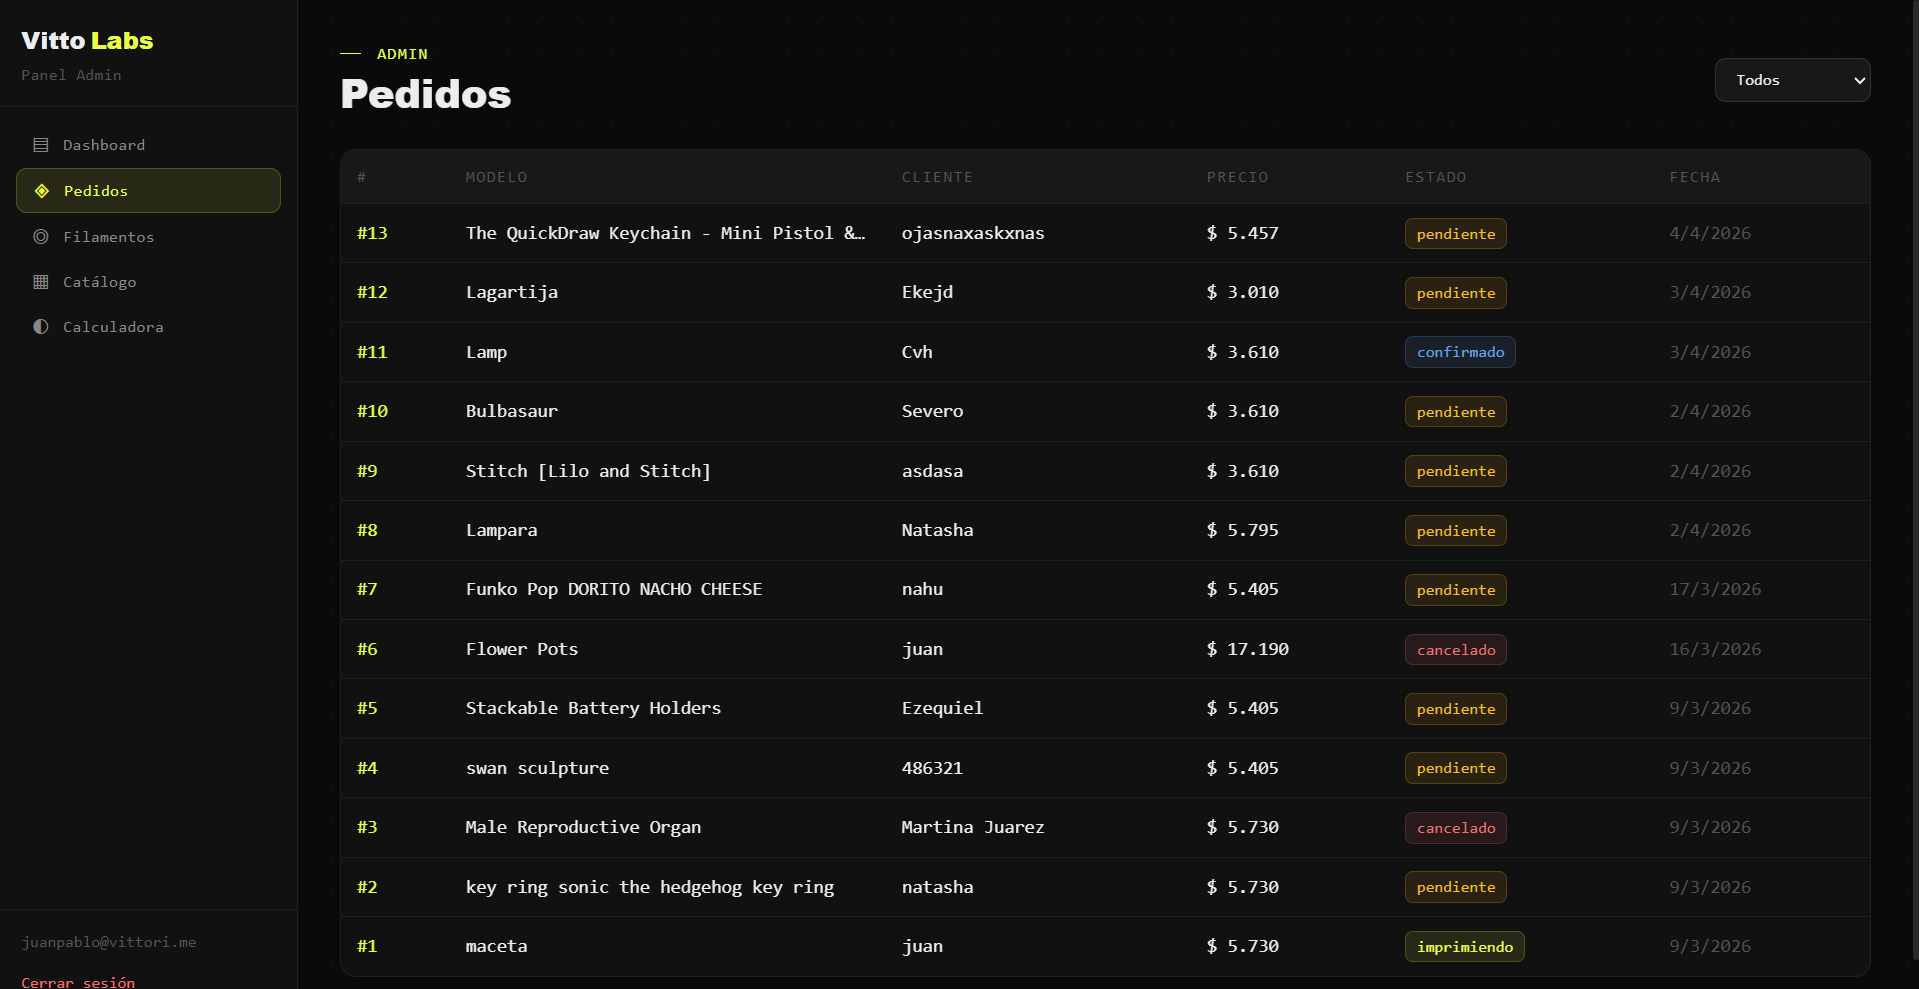The width and height of the screenshot is (1919, 989).
Task: Open the Catálogo section
Action: pos(148,282)
